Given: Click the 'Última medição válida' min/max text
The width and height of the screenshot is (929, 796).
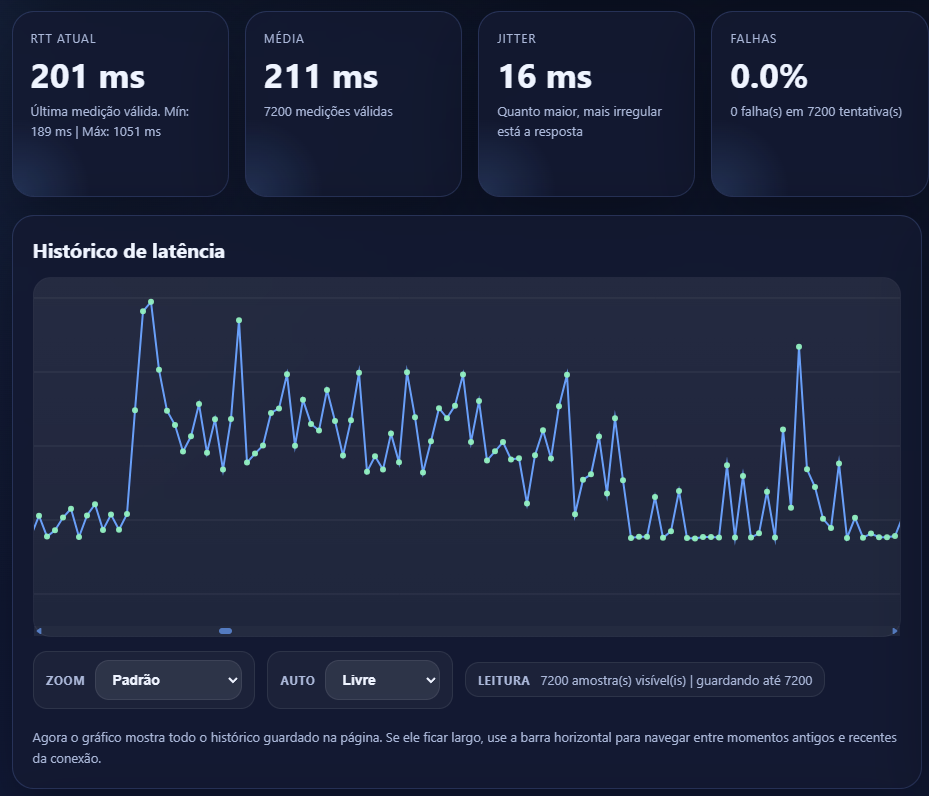Looking at the screenshot, I should [x=110, y=121].
